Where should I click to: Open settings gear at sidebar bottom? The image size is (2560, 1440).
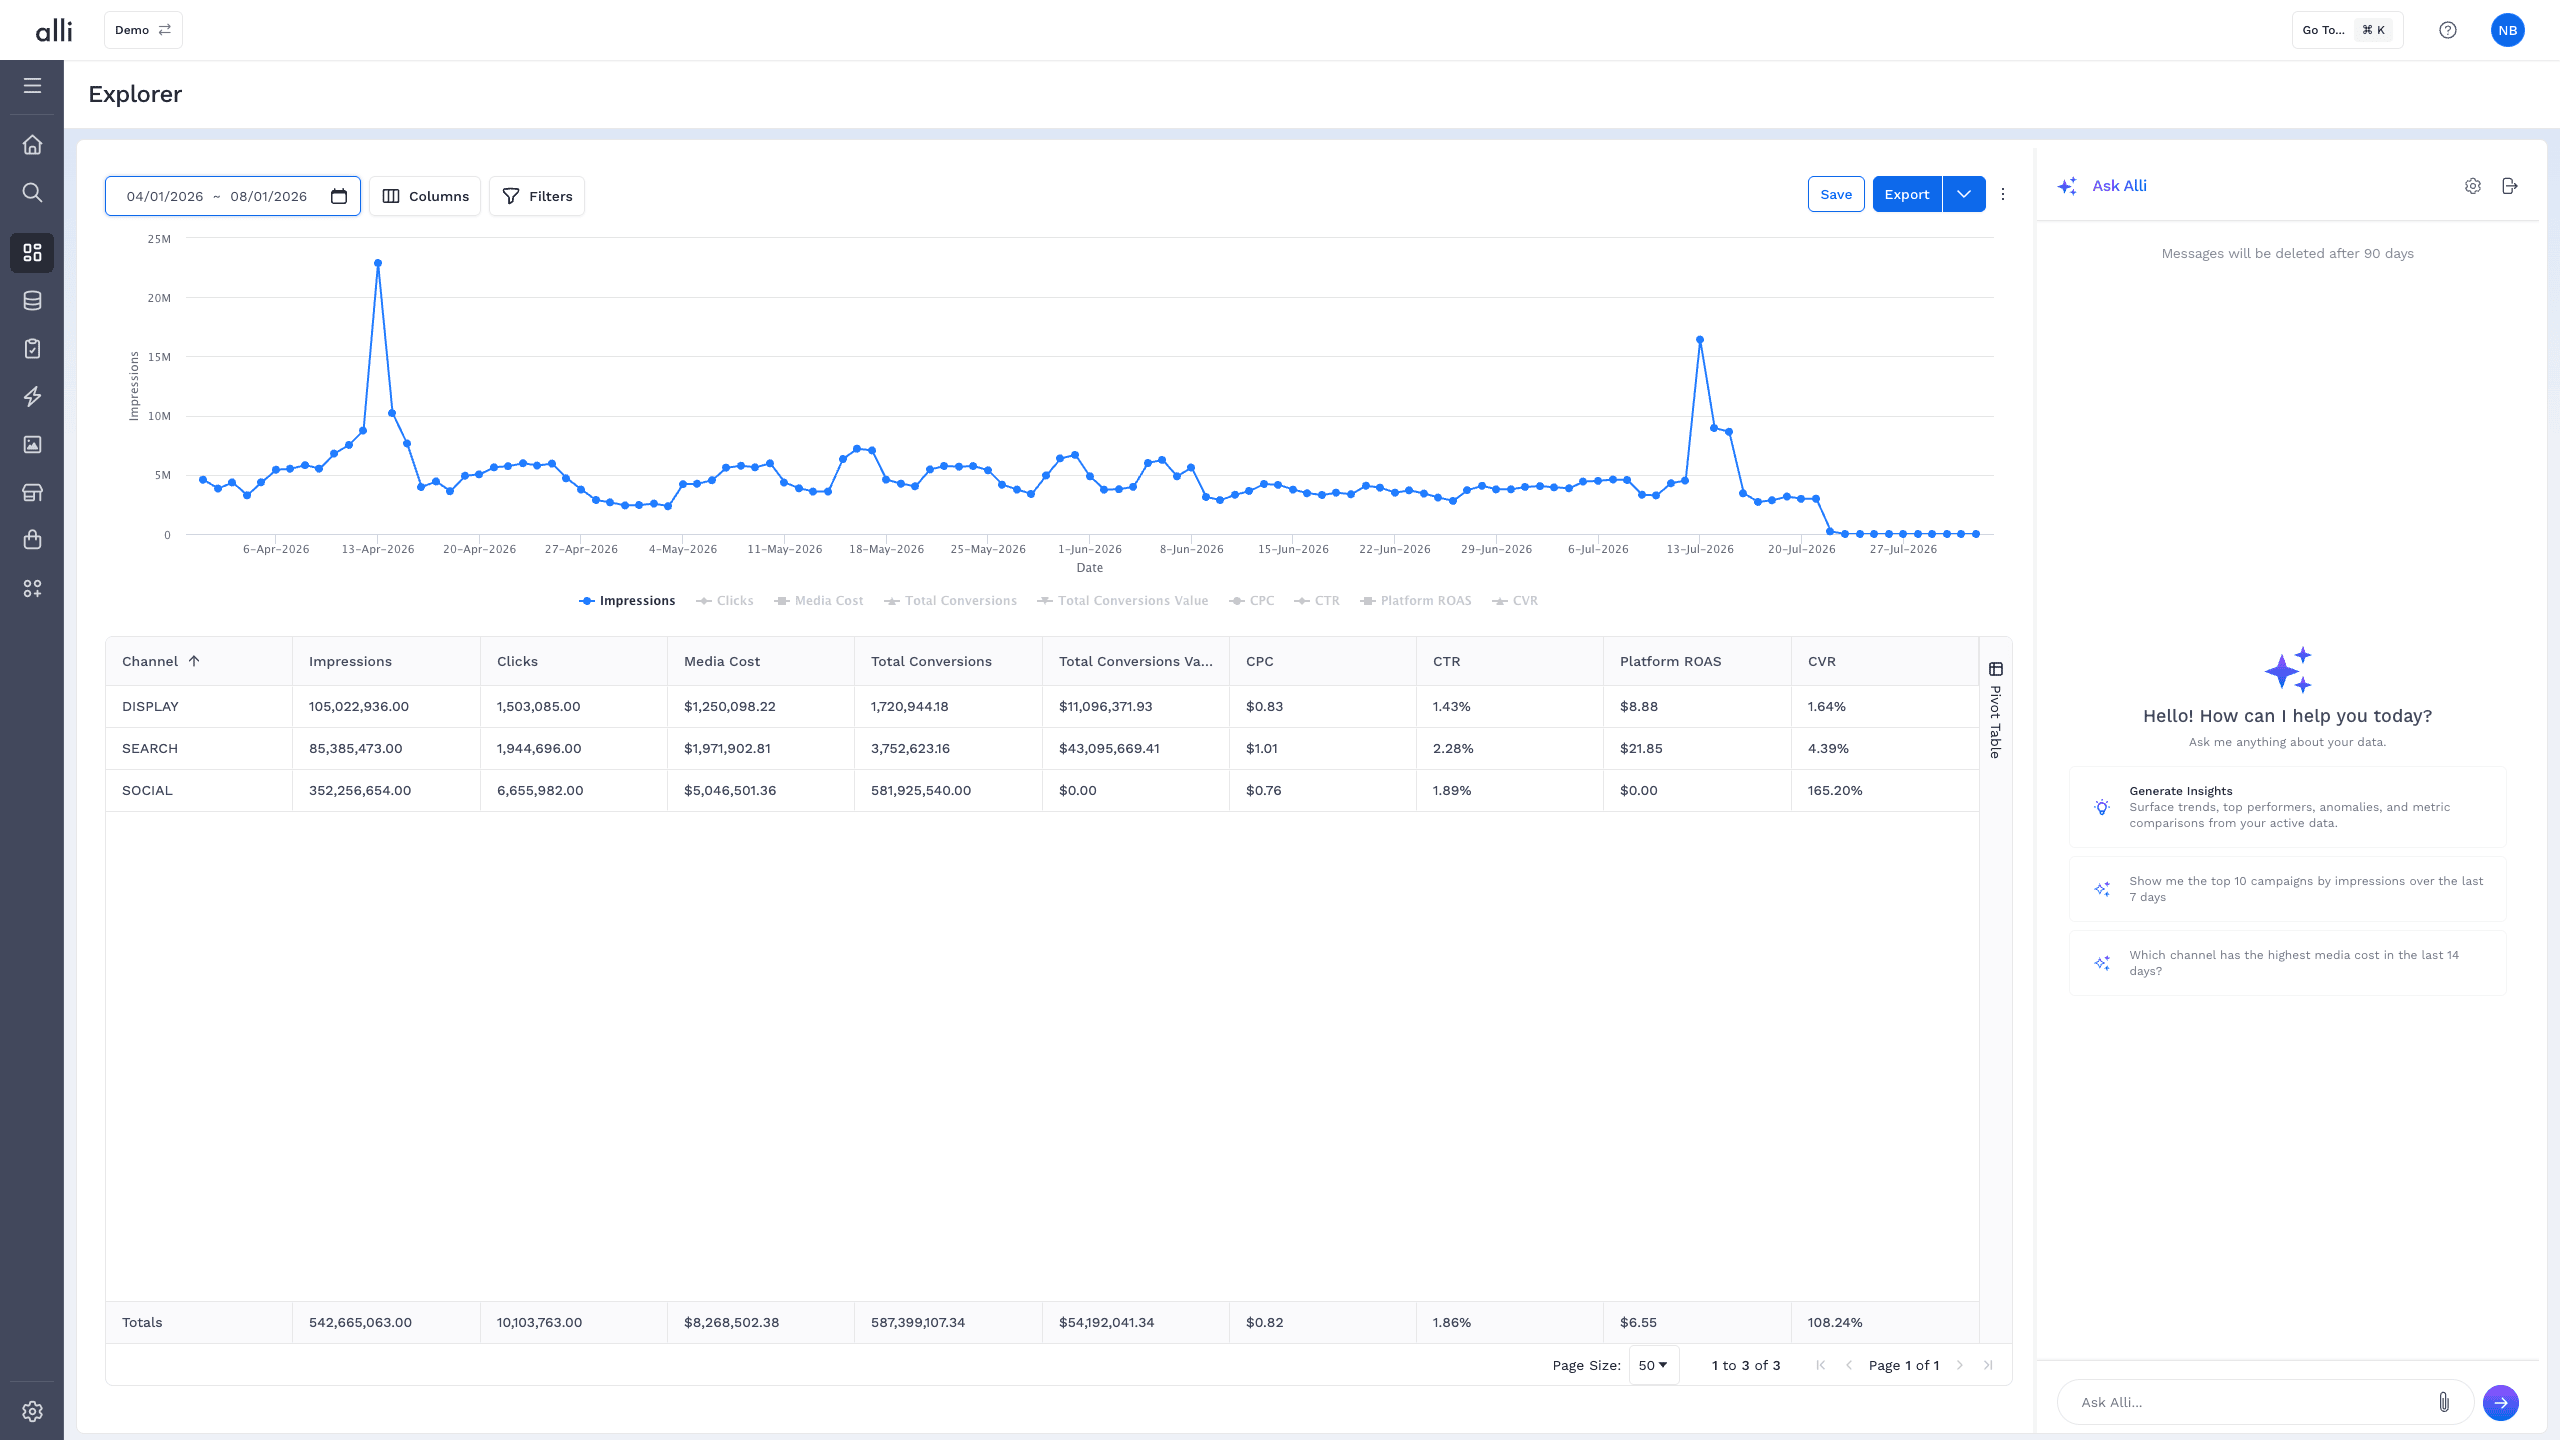pyautogui.click(x=32, y=1411)
